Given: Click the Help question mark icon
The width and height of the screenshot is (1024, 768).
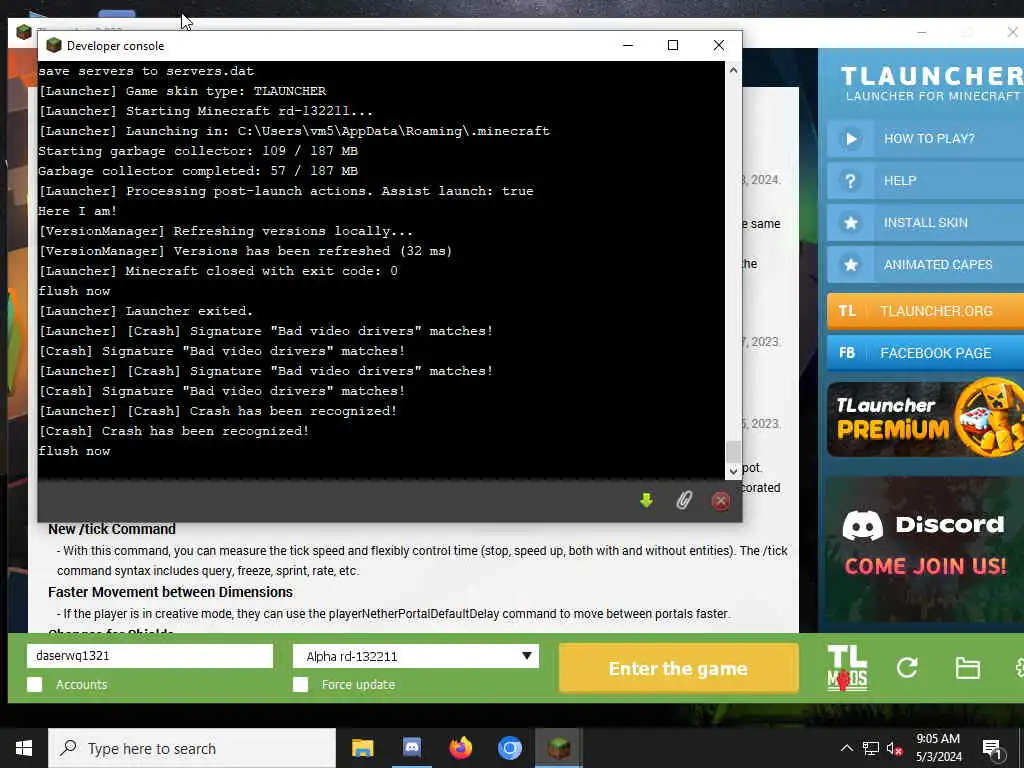Looking at the screenshot, I should click(x=850, y=181).
